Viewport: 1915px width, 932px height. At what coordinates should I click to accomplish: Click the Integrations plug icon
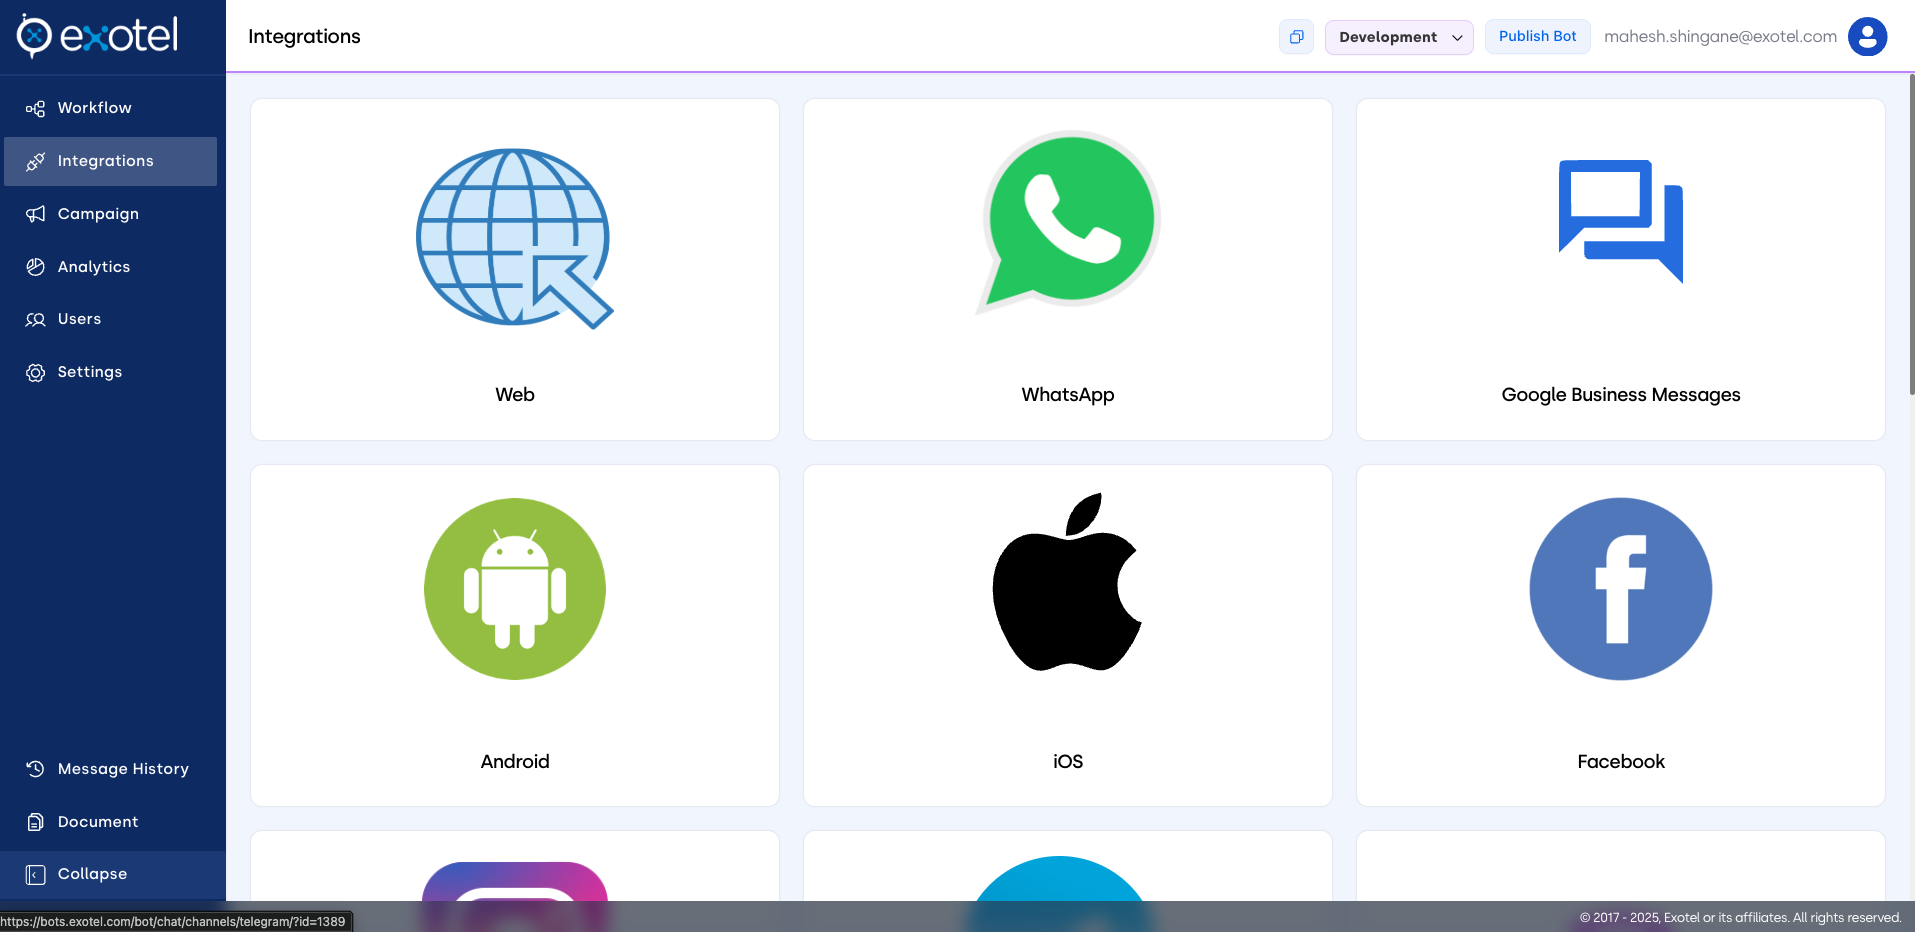click(x=35, y=161)
